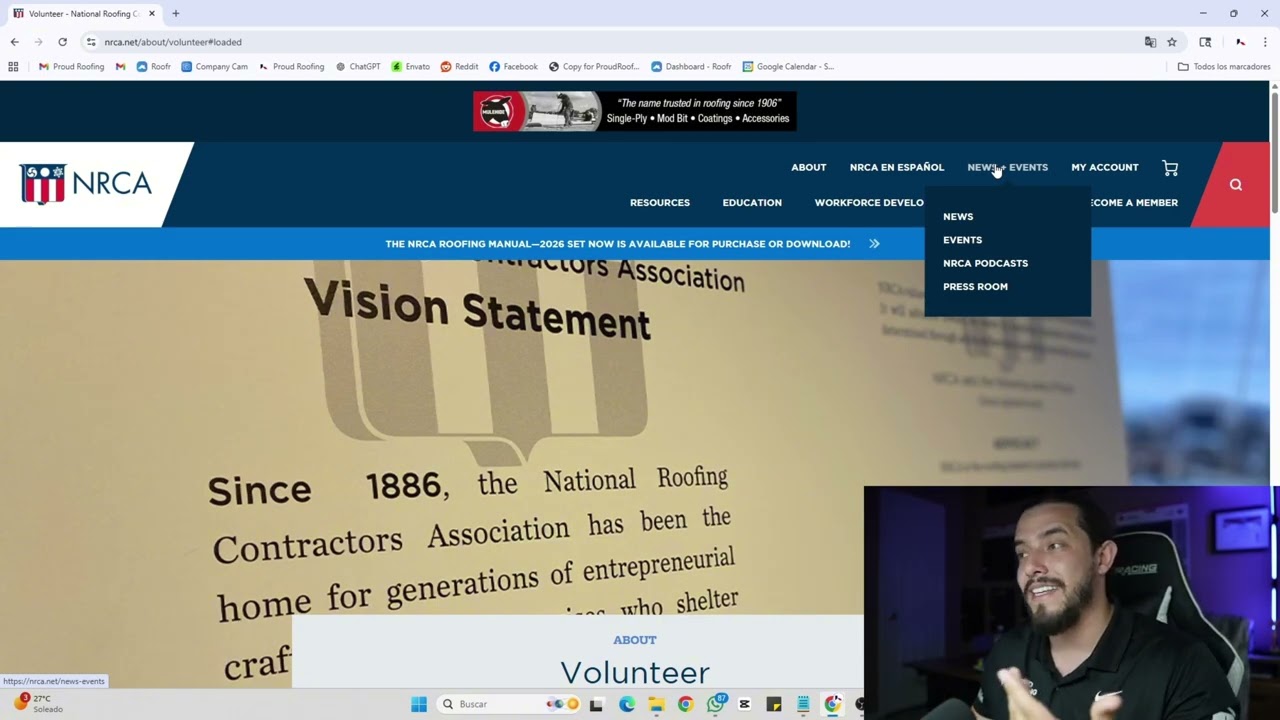Expand the About navigation menu

808,167
